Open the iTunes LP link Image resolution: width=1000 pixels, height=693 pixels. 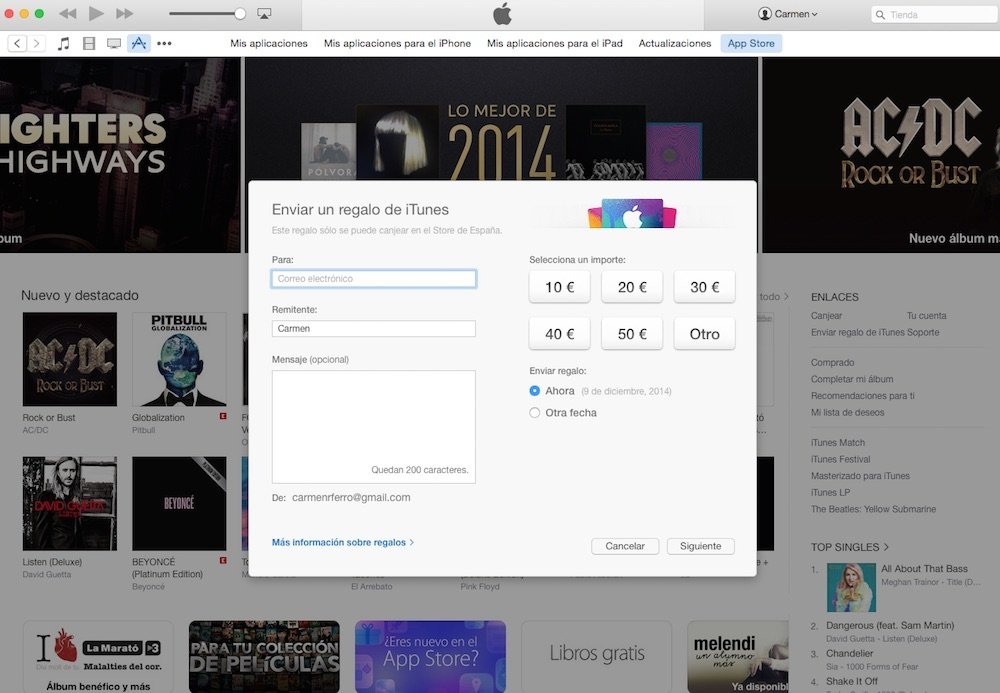pyautogui.click(x=830, y=492)
